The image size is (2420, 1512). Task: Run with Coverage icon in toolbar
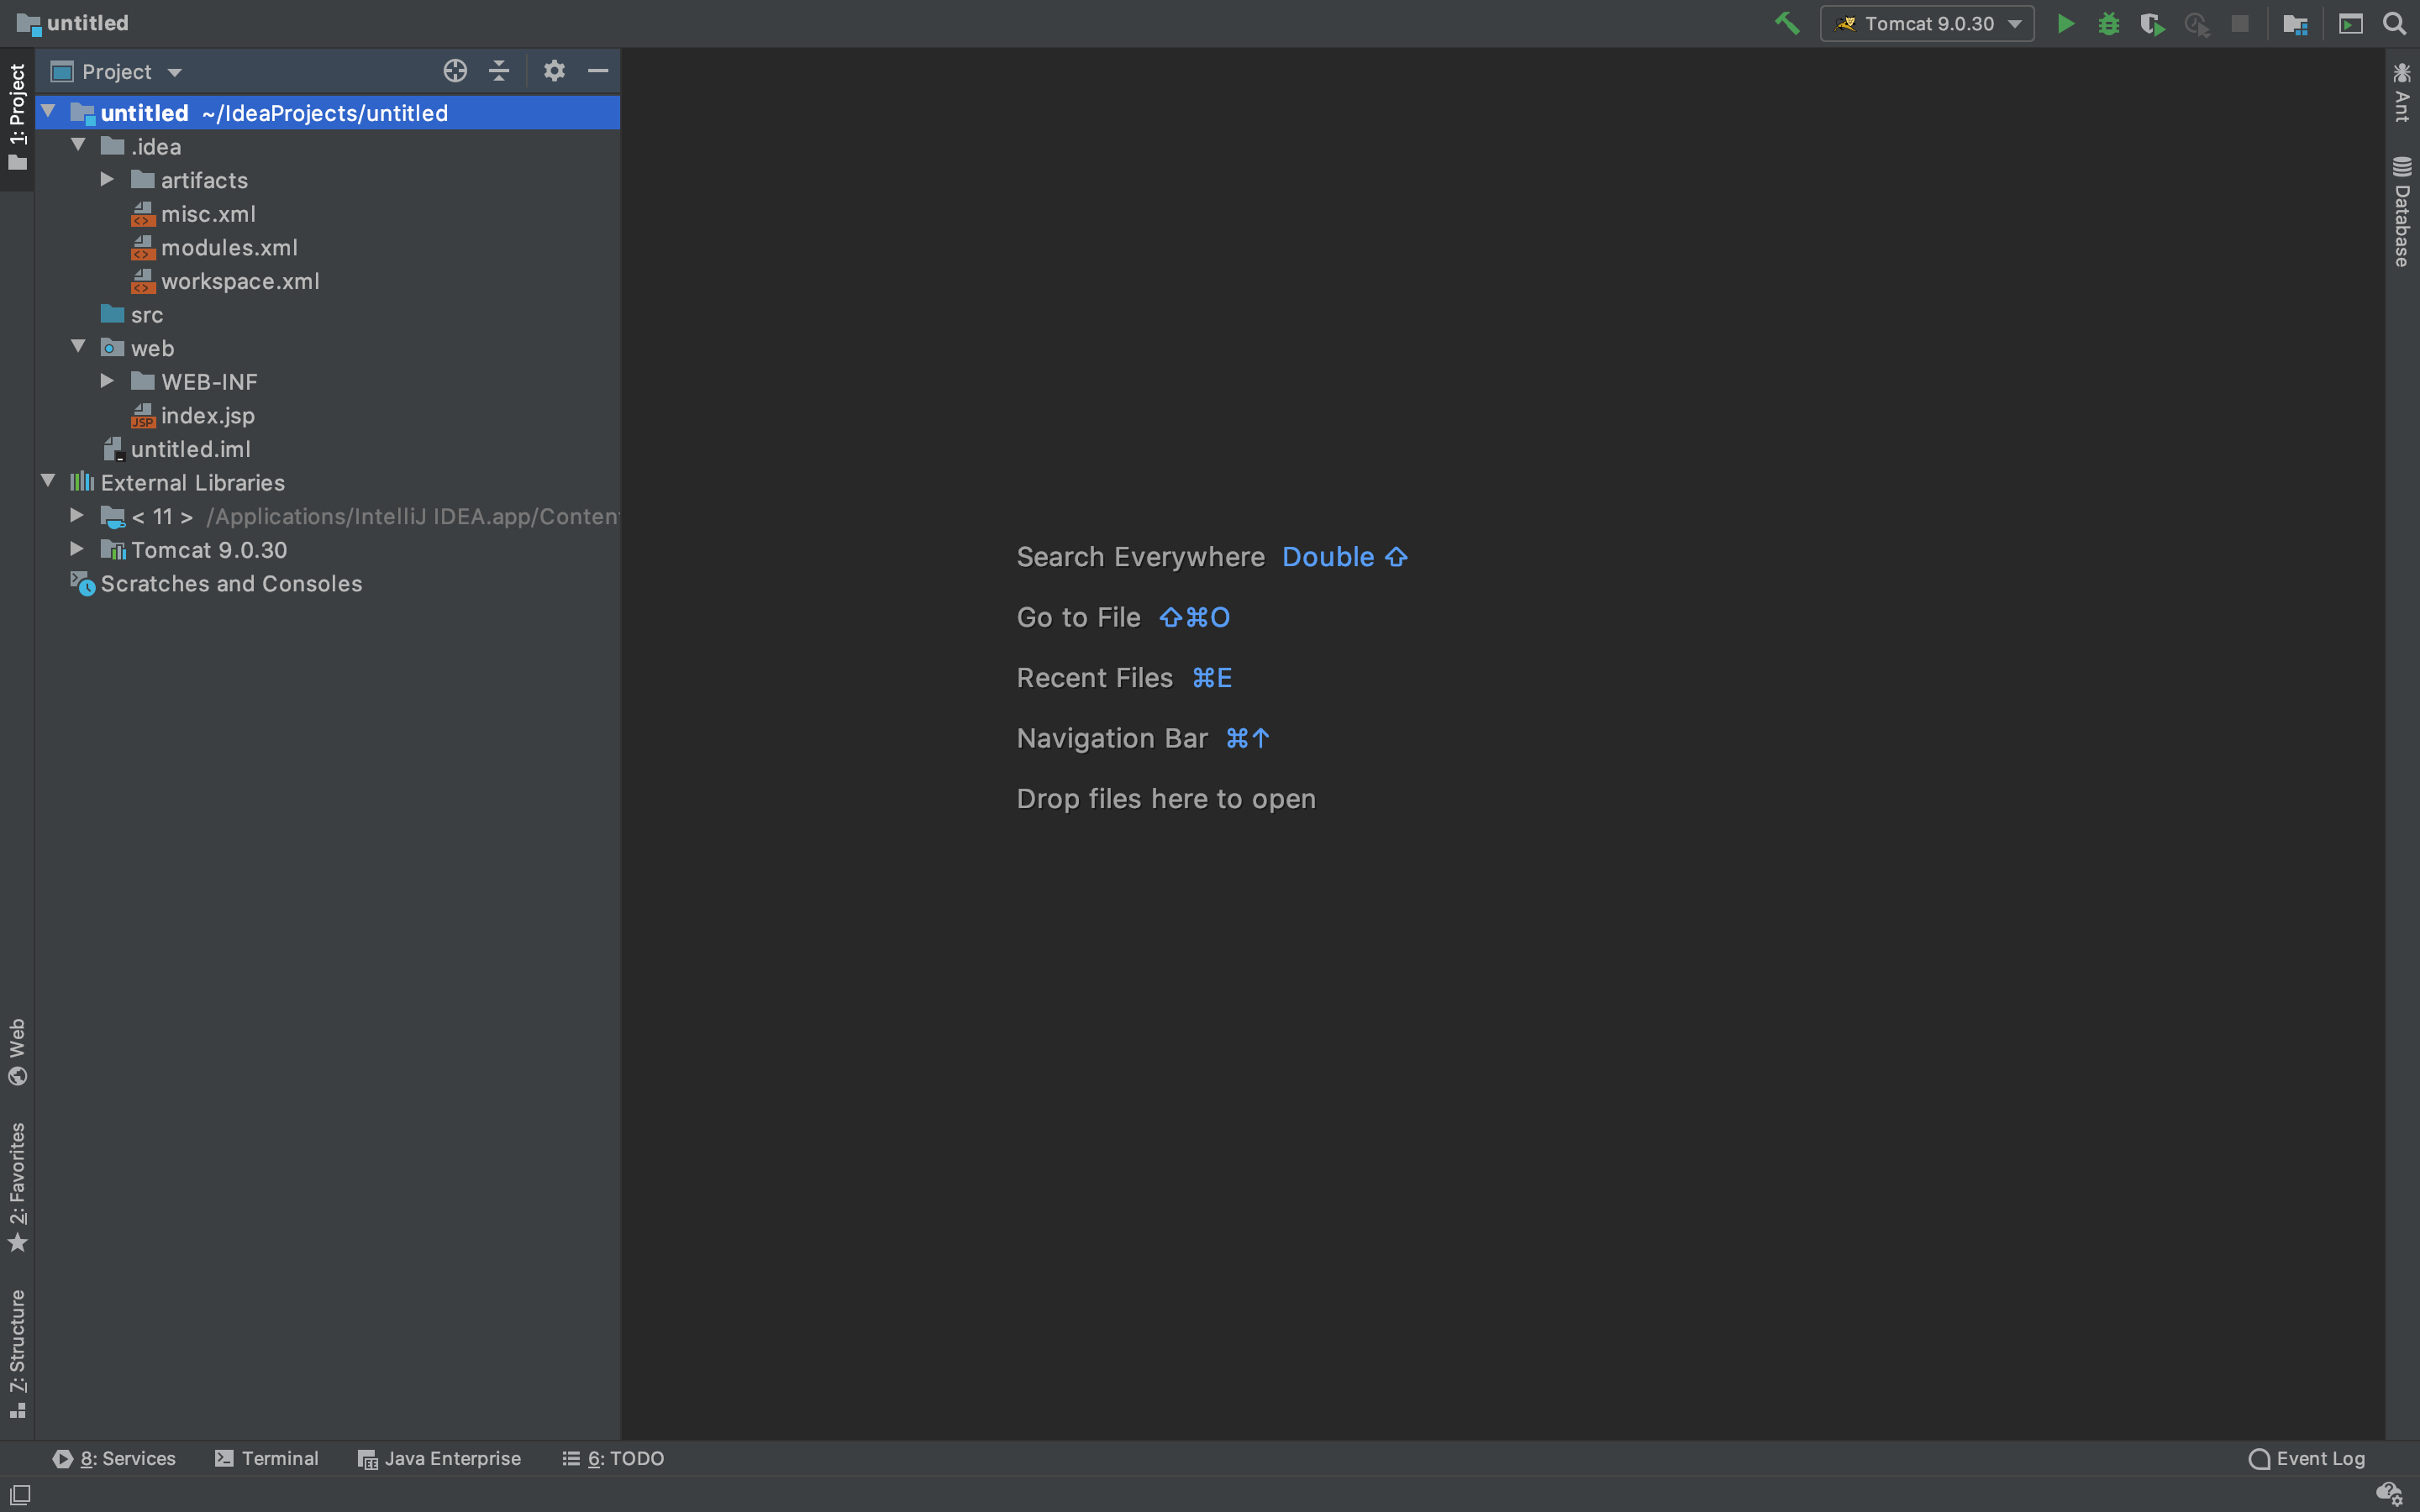coord(2152,24)
